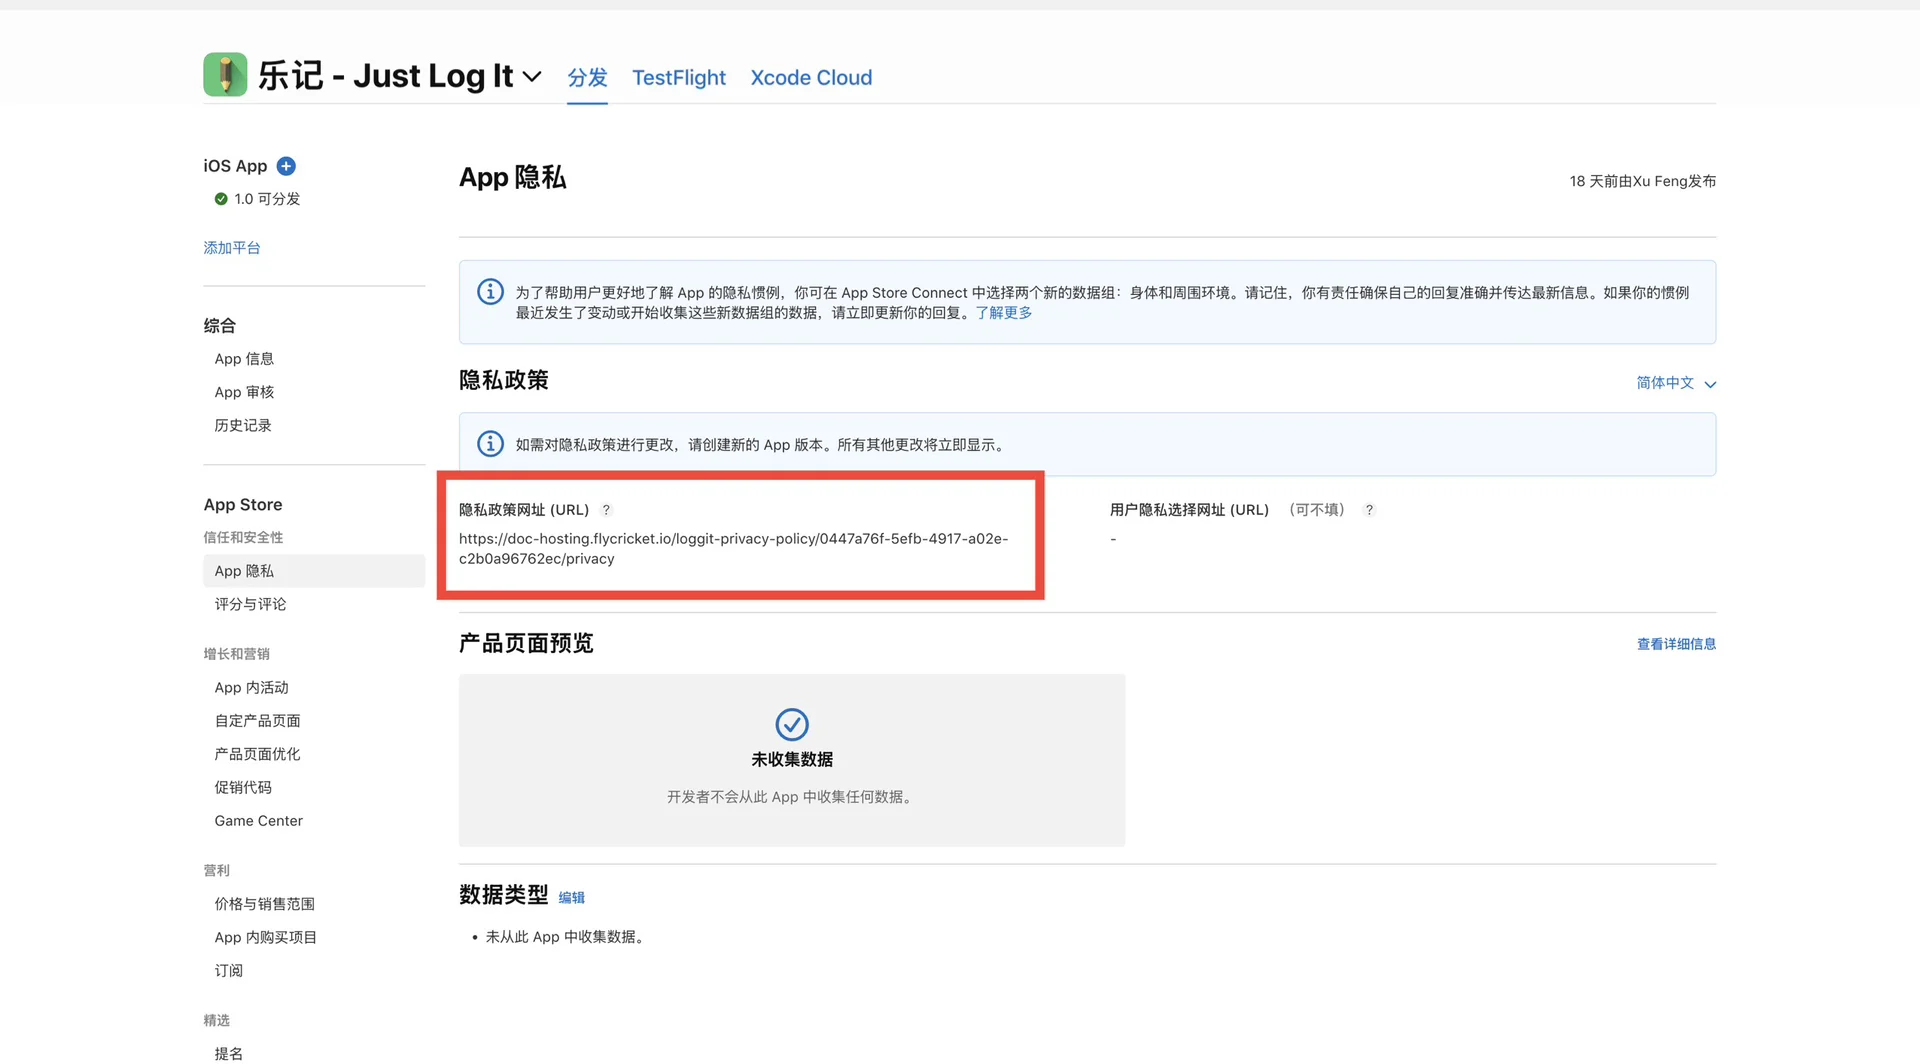The width and height of the screenshot is (1920, 1064).
Task: Open the Xcode Cloud tab
Action: click(x=811, y=77)
